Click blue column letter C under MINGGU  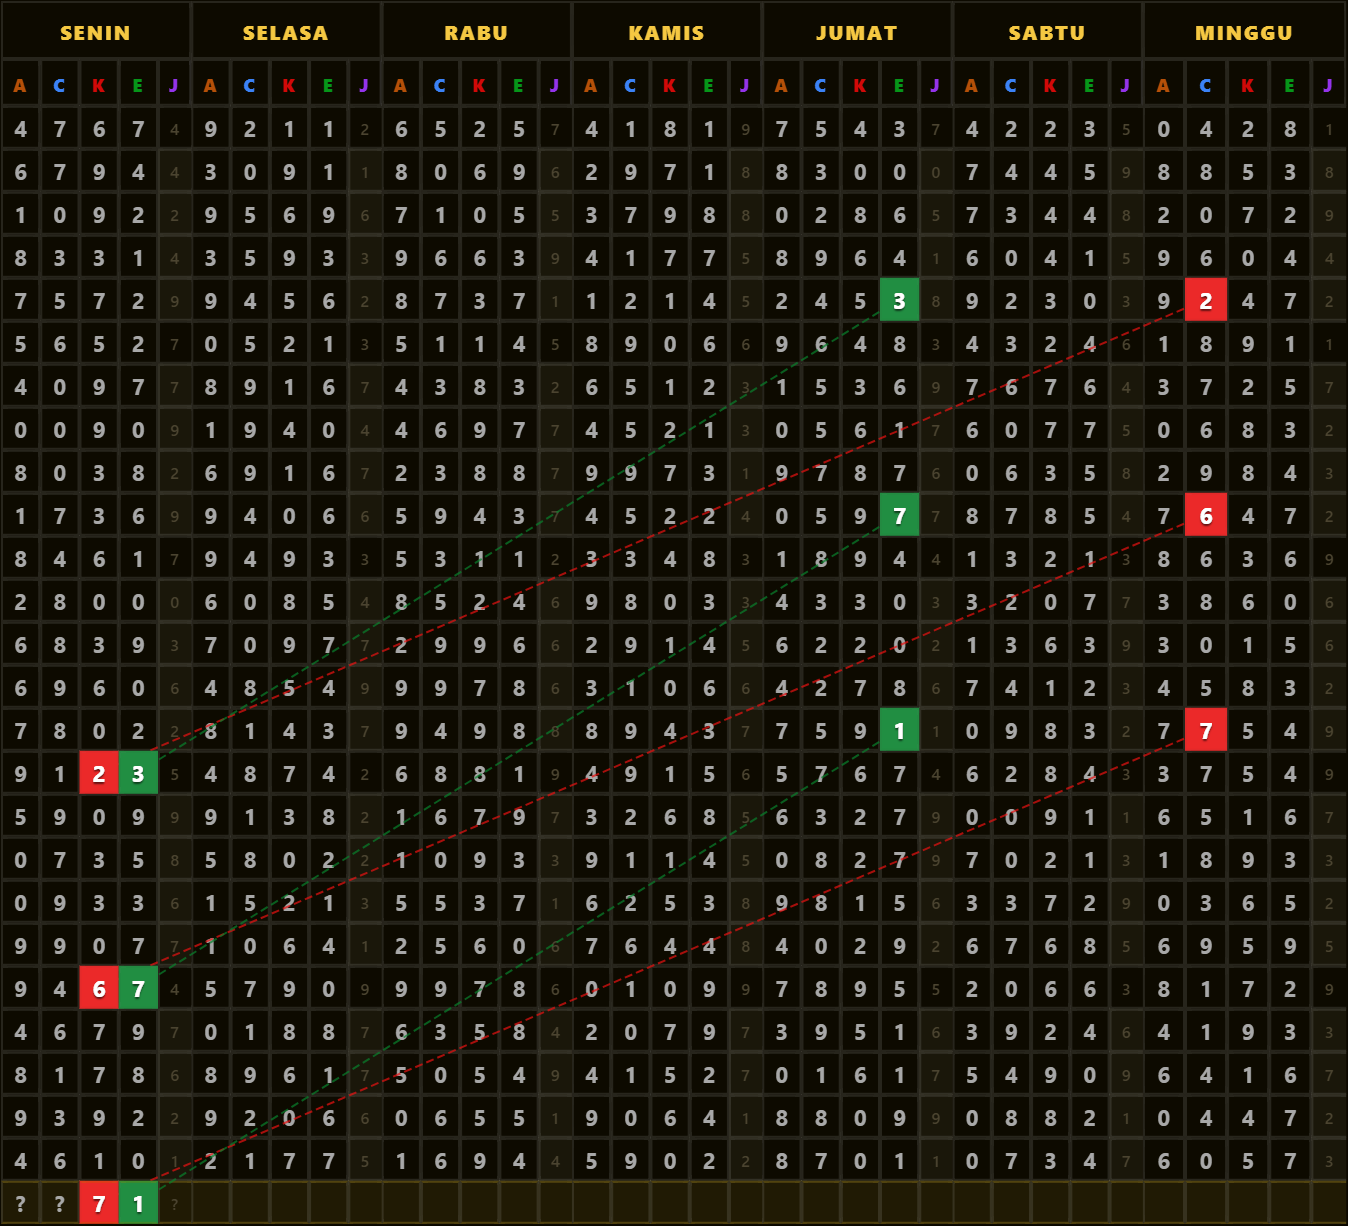1205,86
